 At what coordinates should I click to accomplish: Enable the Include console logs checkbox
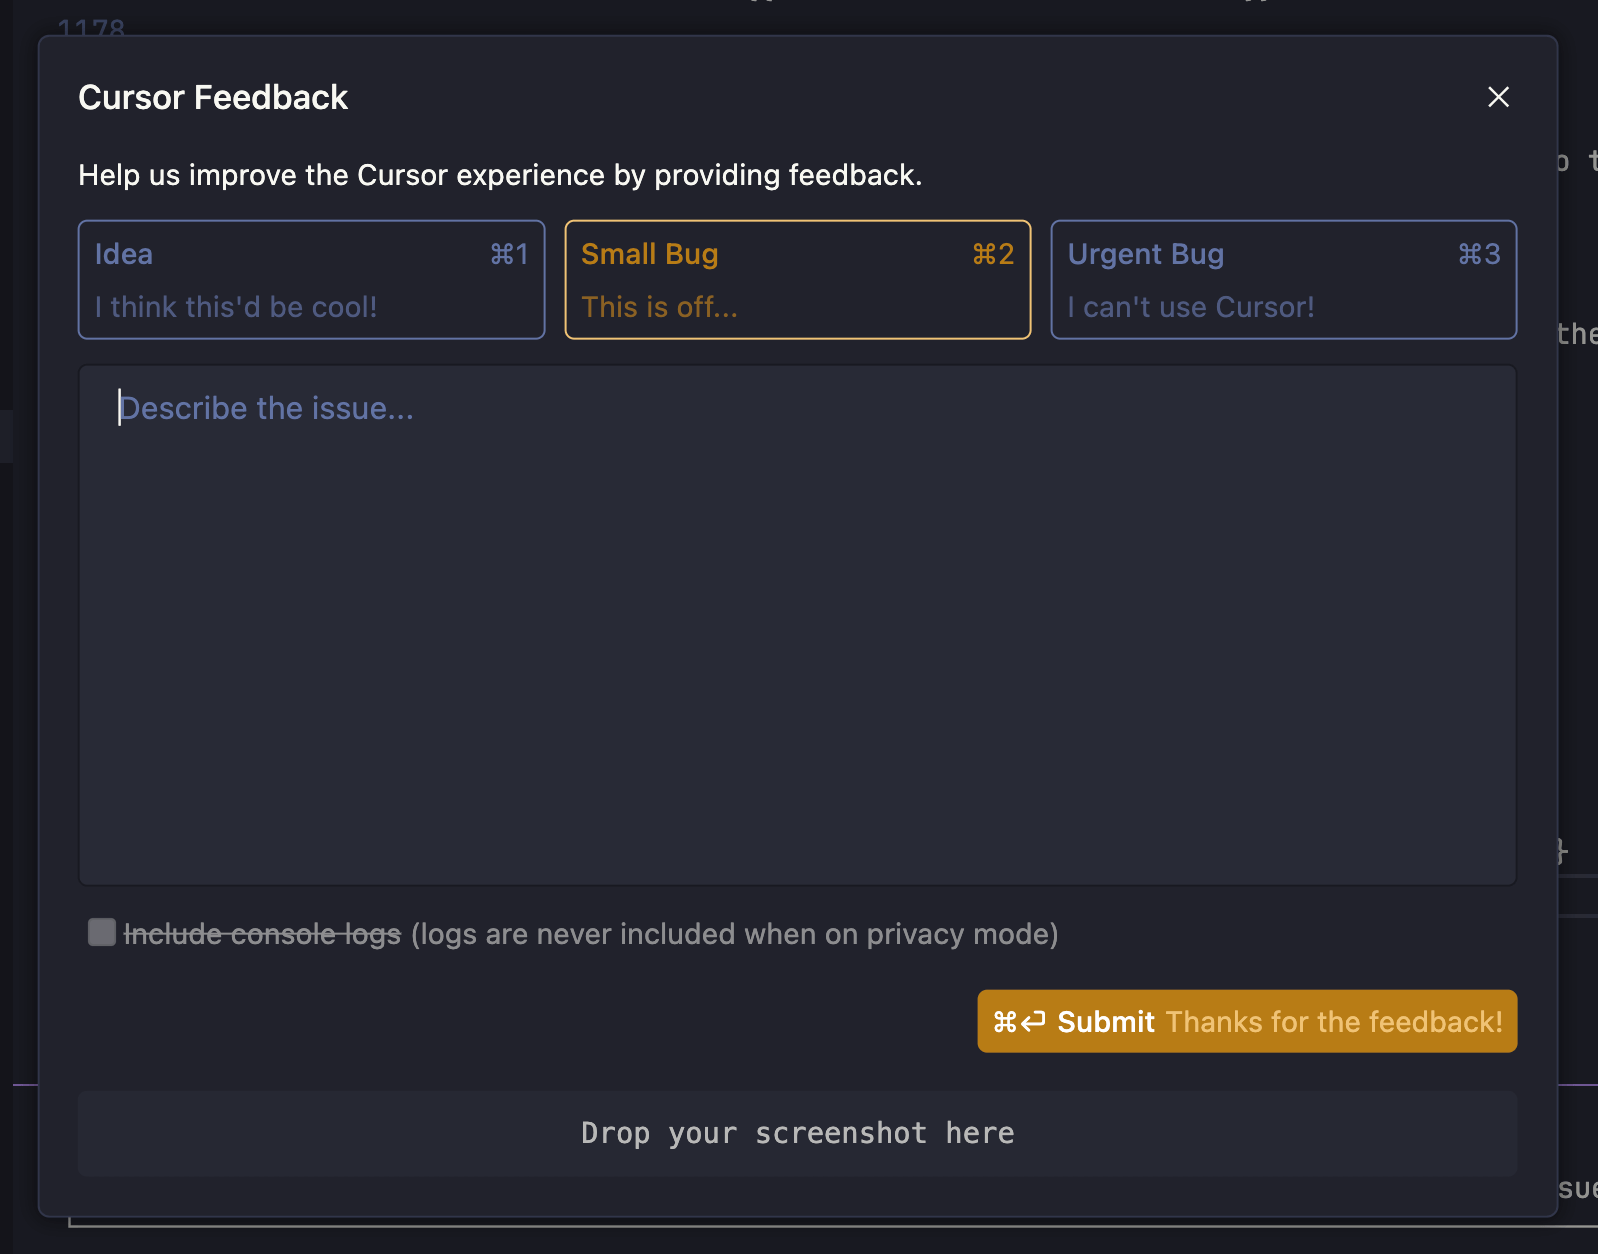click(x=101, y=932)
